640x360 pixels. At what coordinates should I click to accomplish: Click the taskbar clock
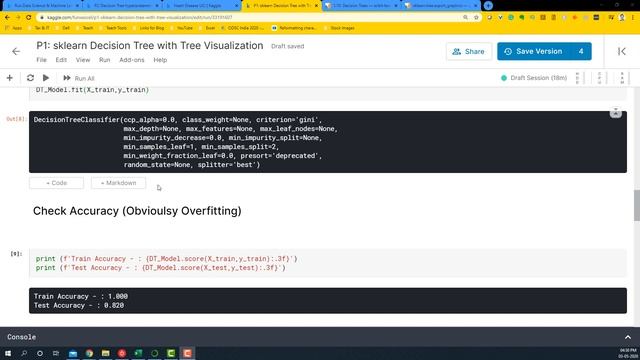627,353
